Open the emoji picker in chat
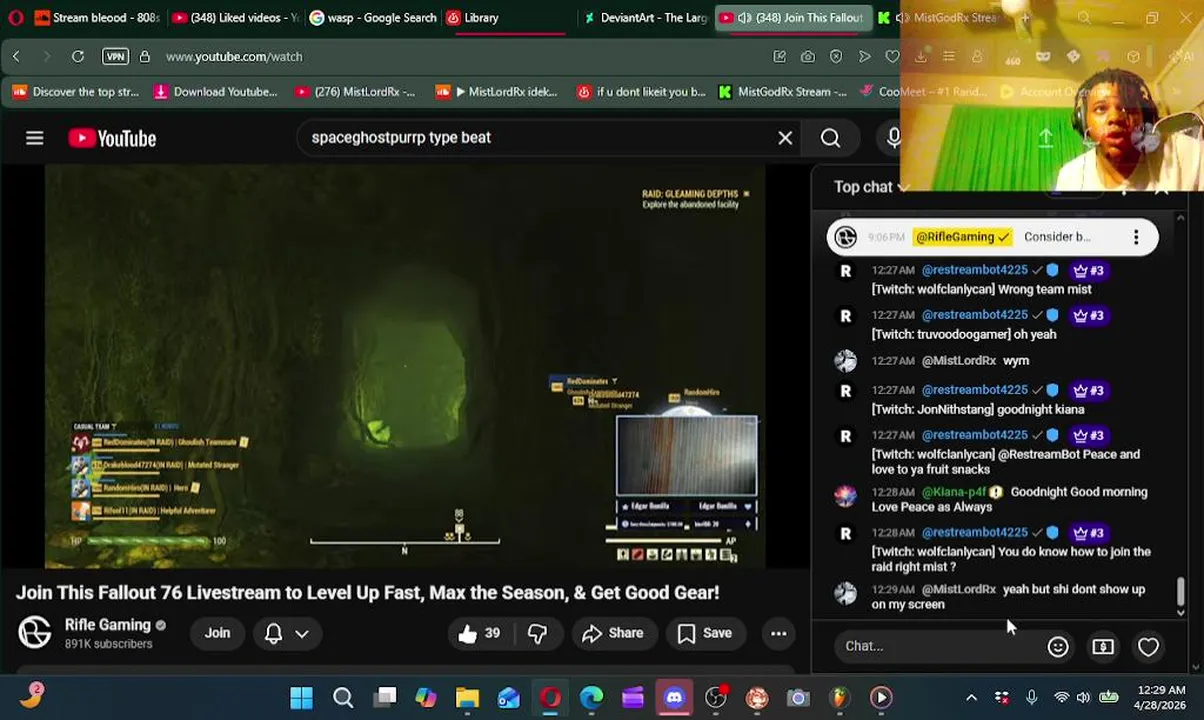 tap(1058, 646)
